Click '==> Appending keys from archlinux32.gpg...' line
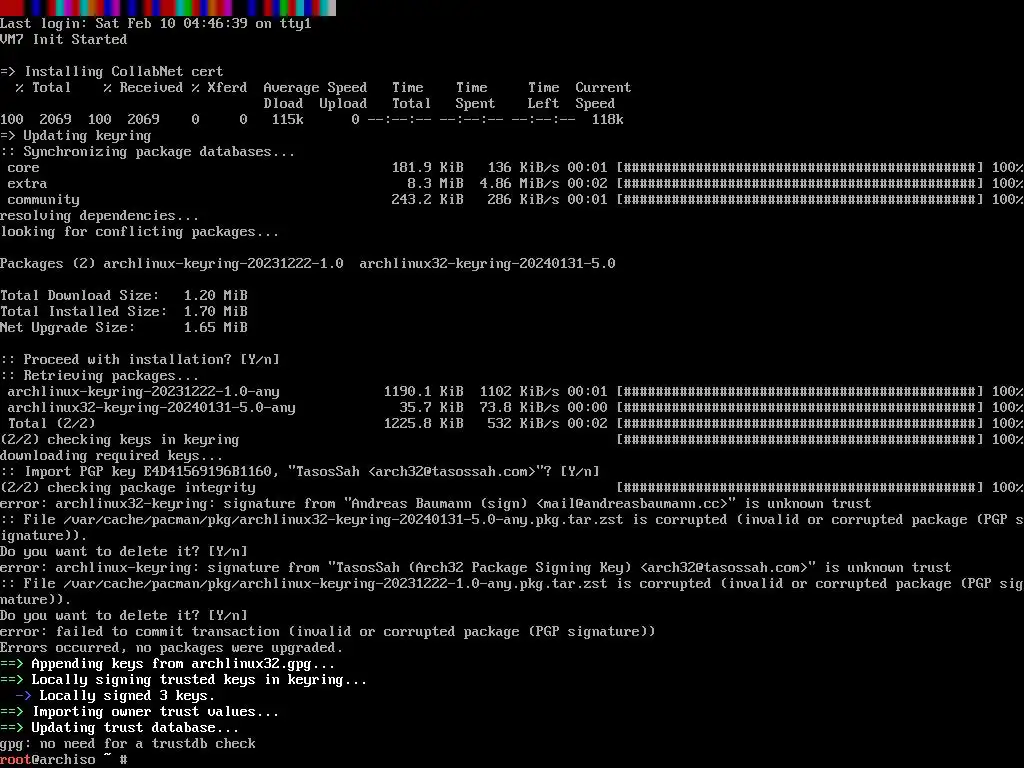 pos(168,664)
